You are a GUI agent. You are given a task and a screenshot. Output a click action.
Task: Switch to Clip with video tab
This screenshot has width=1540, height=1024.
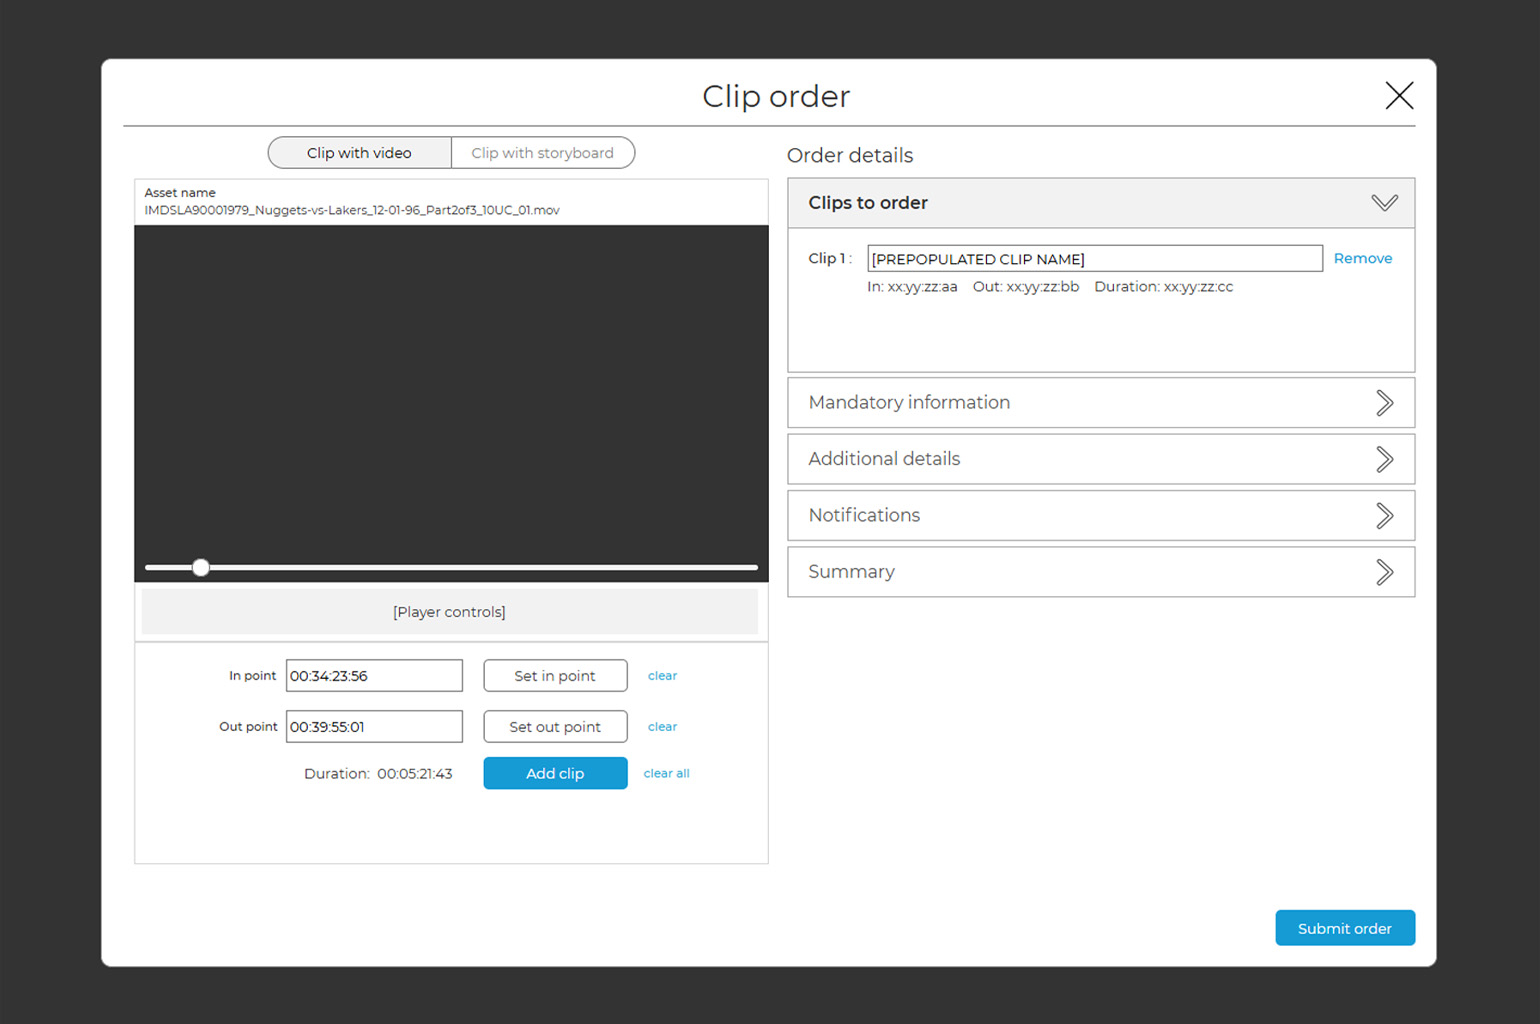pos(360,153)
